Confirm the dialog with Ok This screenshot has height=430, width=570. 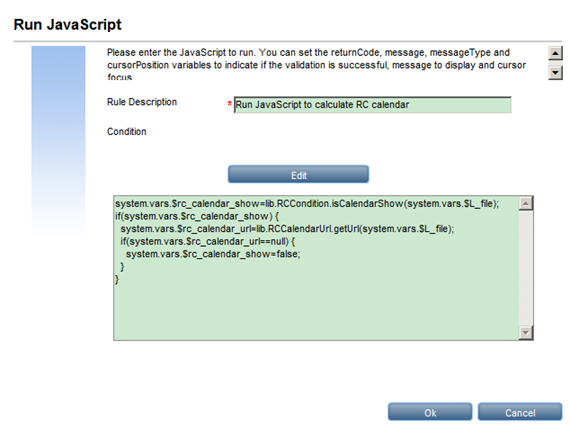pos(430,412)
